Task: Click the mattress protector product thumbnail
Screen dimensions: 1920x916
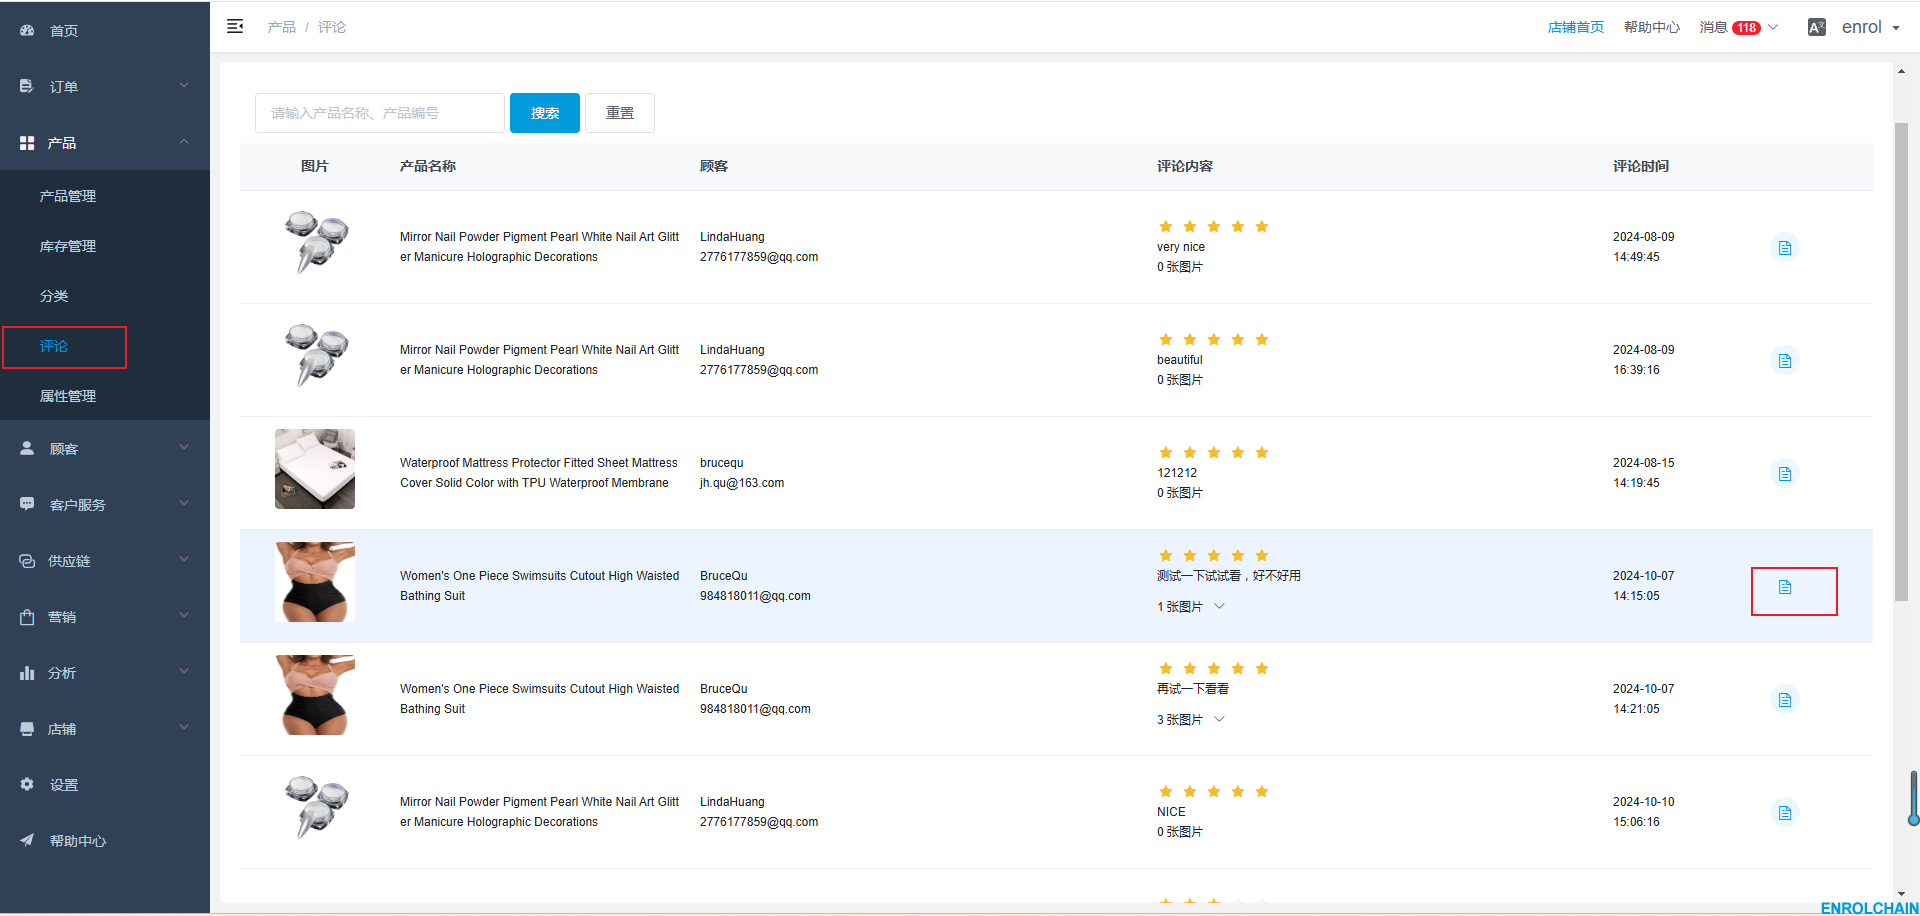Action: coord(315,469)
